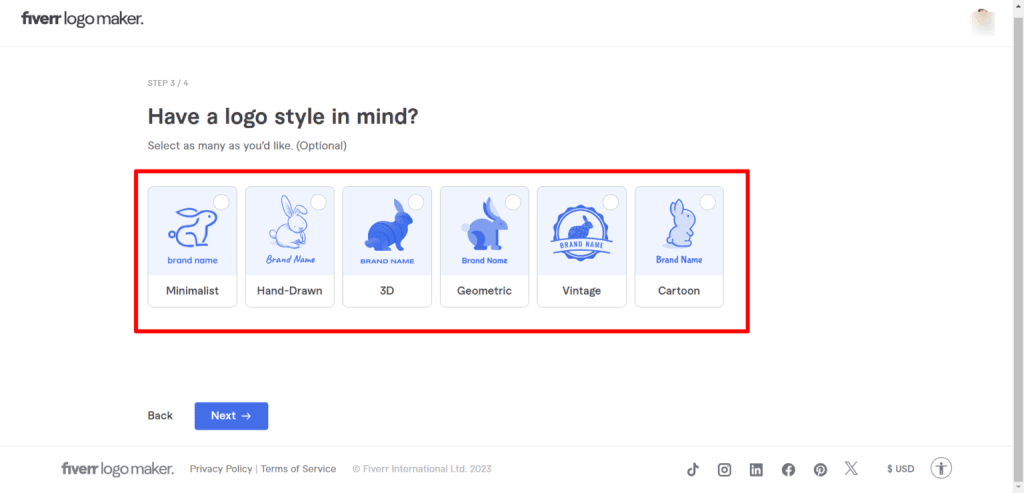The width and height of the screenshot is (1024, 493).
Task: Tick the Vintage style checkbox circle
Action: (611, 202)
